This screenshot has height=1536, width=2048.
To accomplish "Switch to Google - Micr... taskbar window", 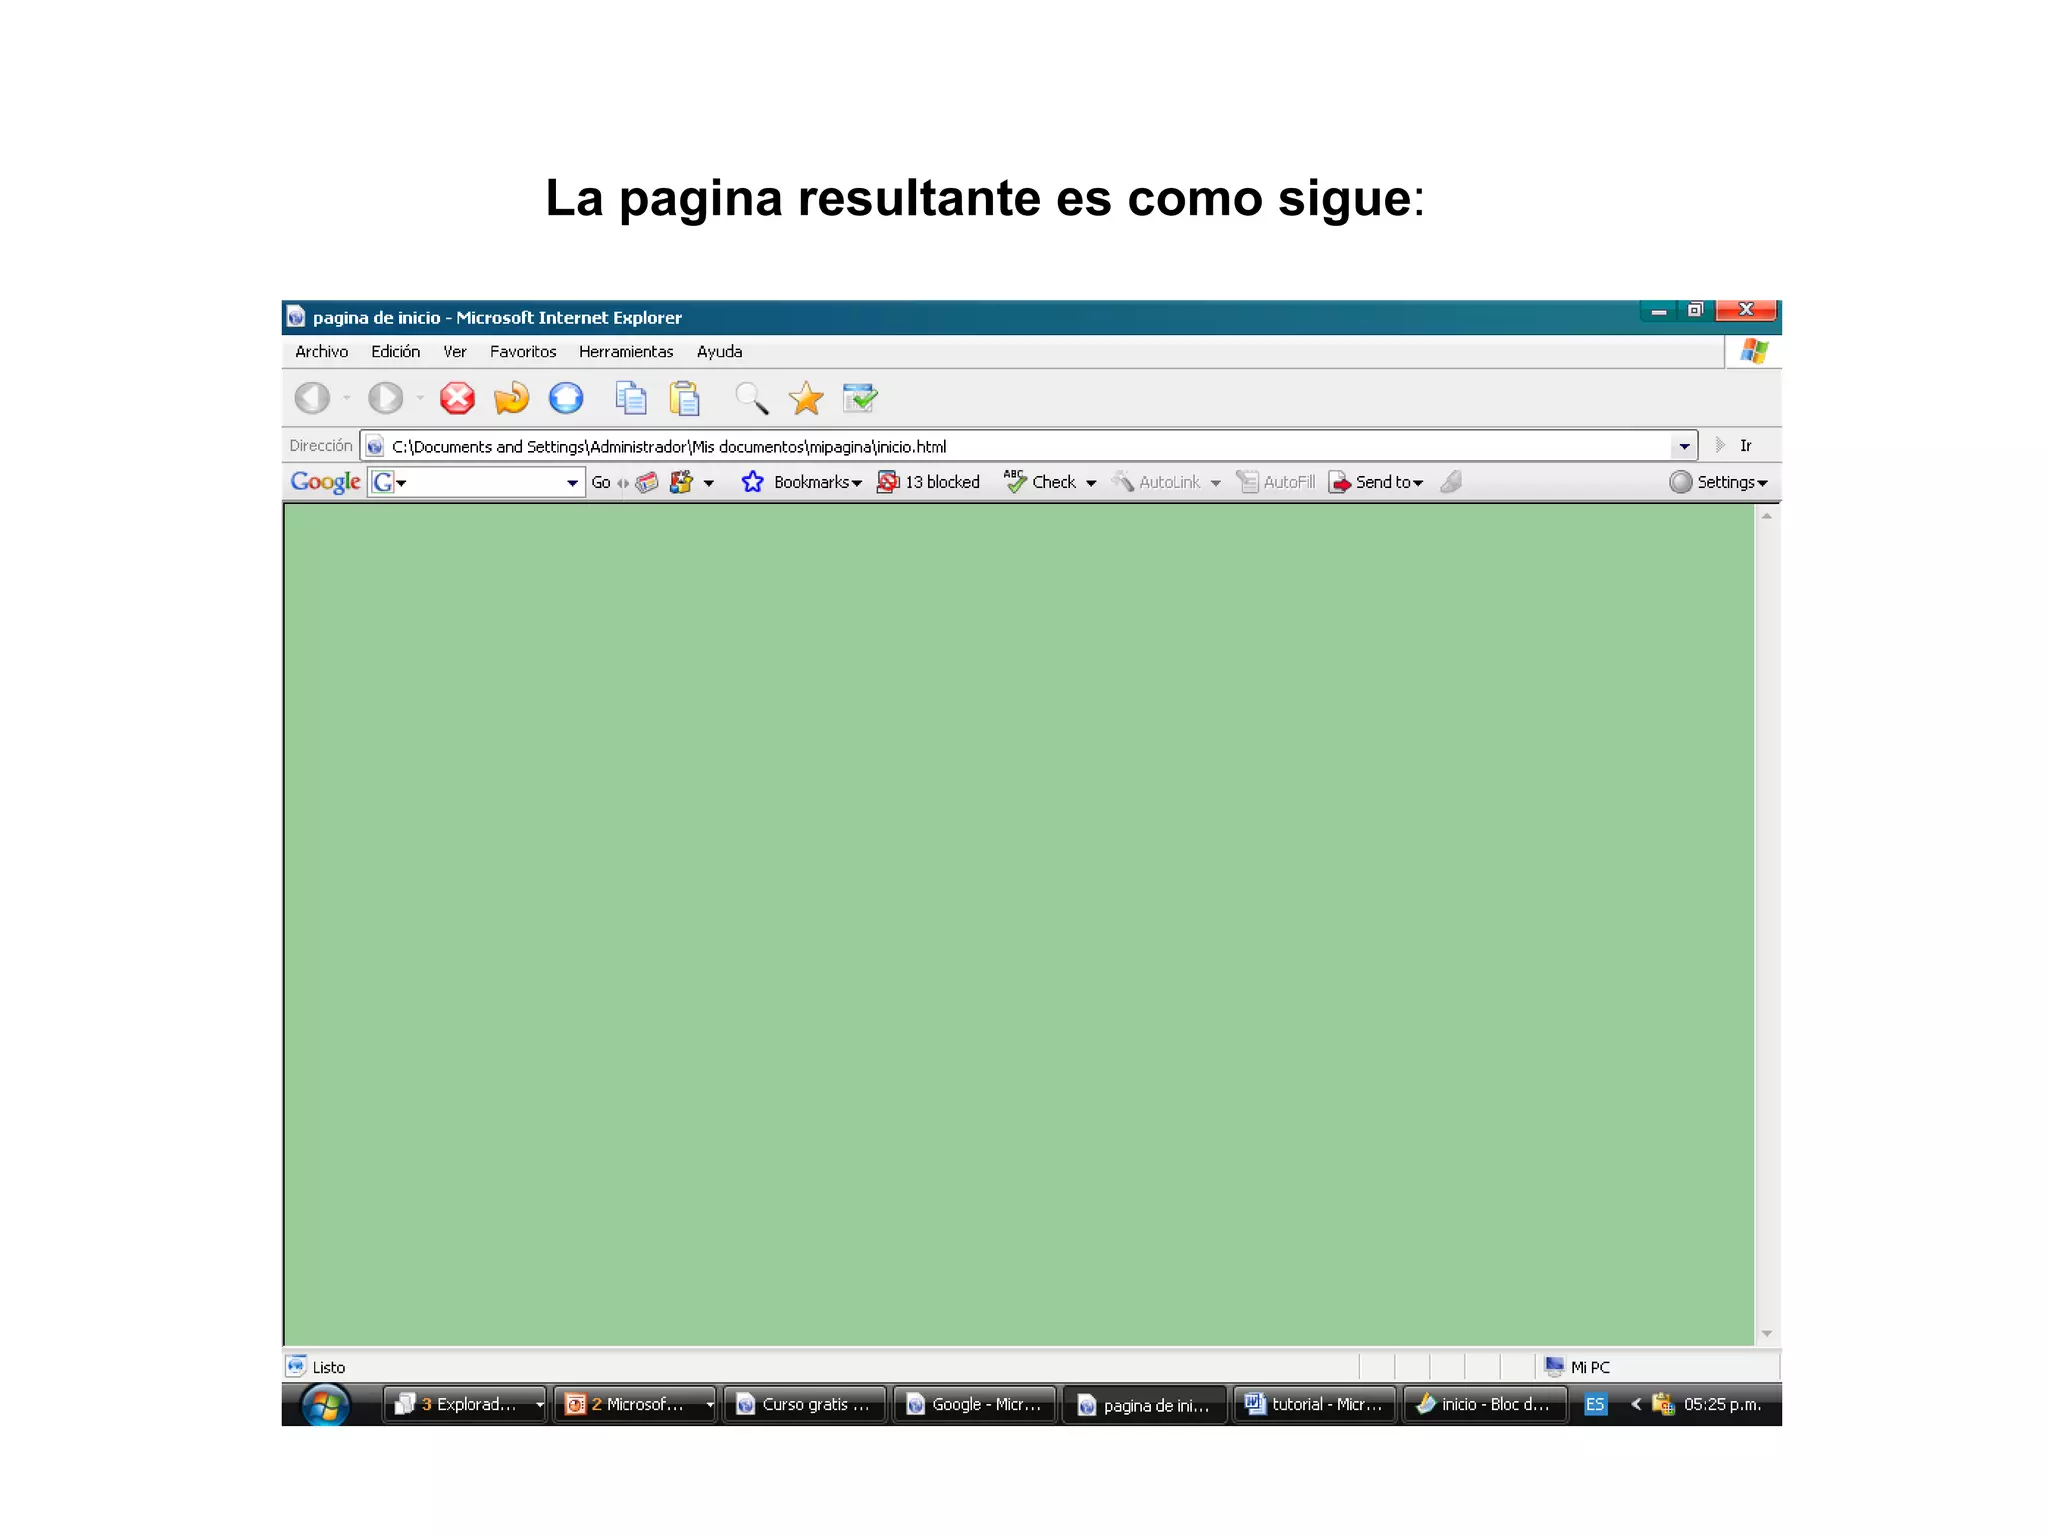I will pyautogui.click(x=975, y=1405).
